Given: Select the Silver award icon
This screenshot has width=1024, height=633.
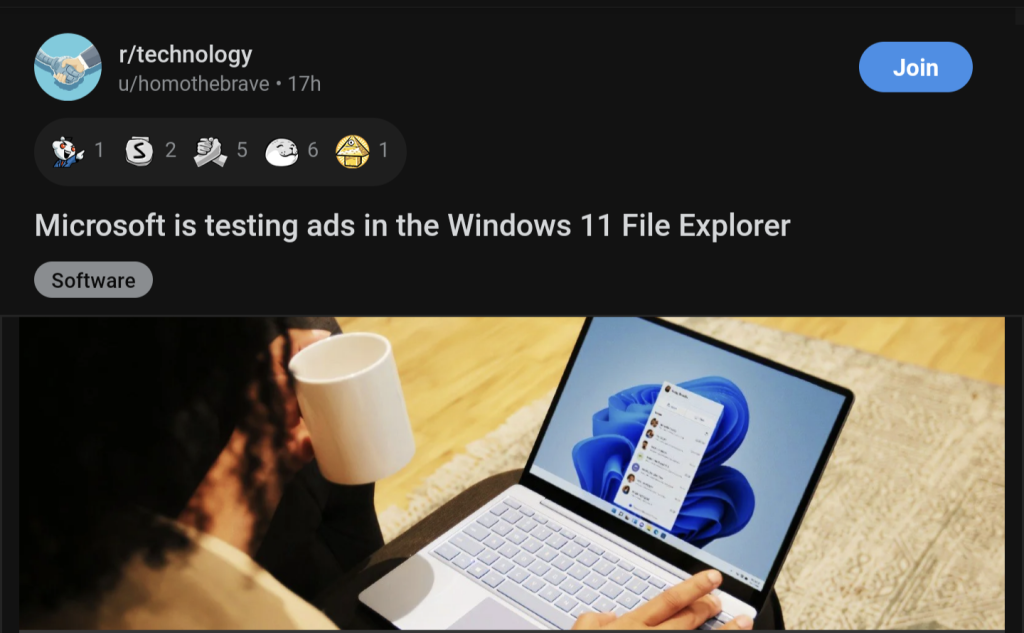Looking at the screenshot, I should click(139, 151).
